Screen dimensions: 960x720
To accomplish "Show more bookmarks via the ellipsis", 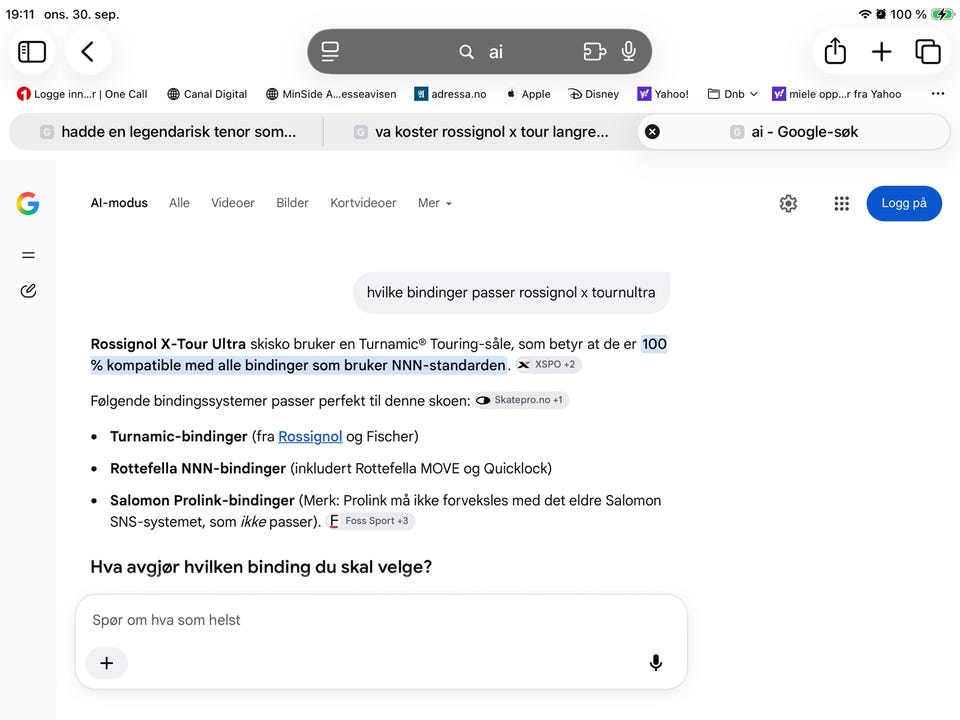I will click(937, 94).
